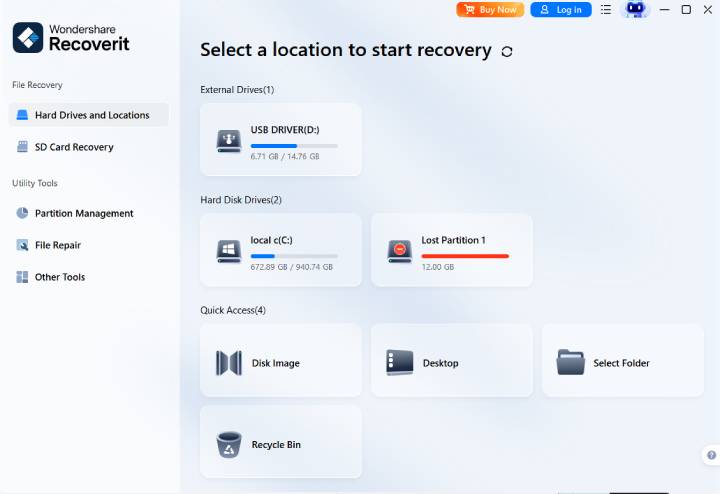Click the Other Tools grid icon

[22, 277]
